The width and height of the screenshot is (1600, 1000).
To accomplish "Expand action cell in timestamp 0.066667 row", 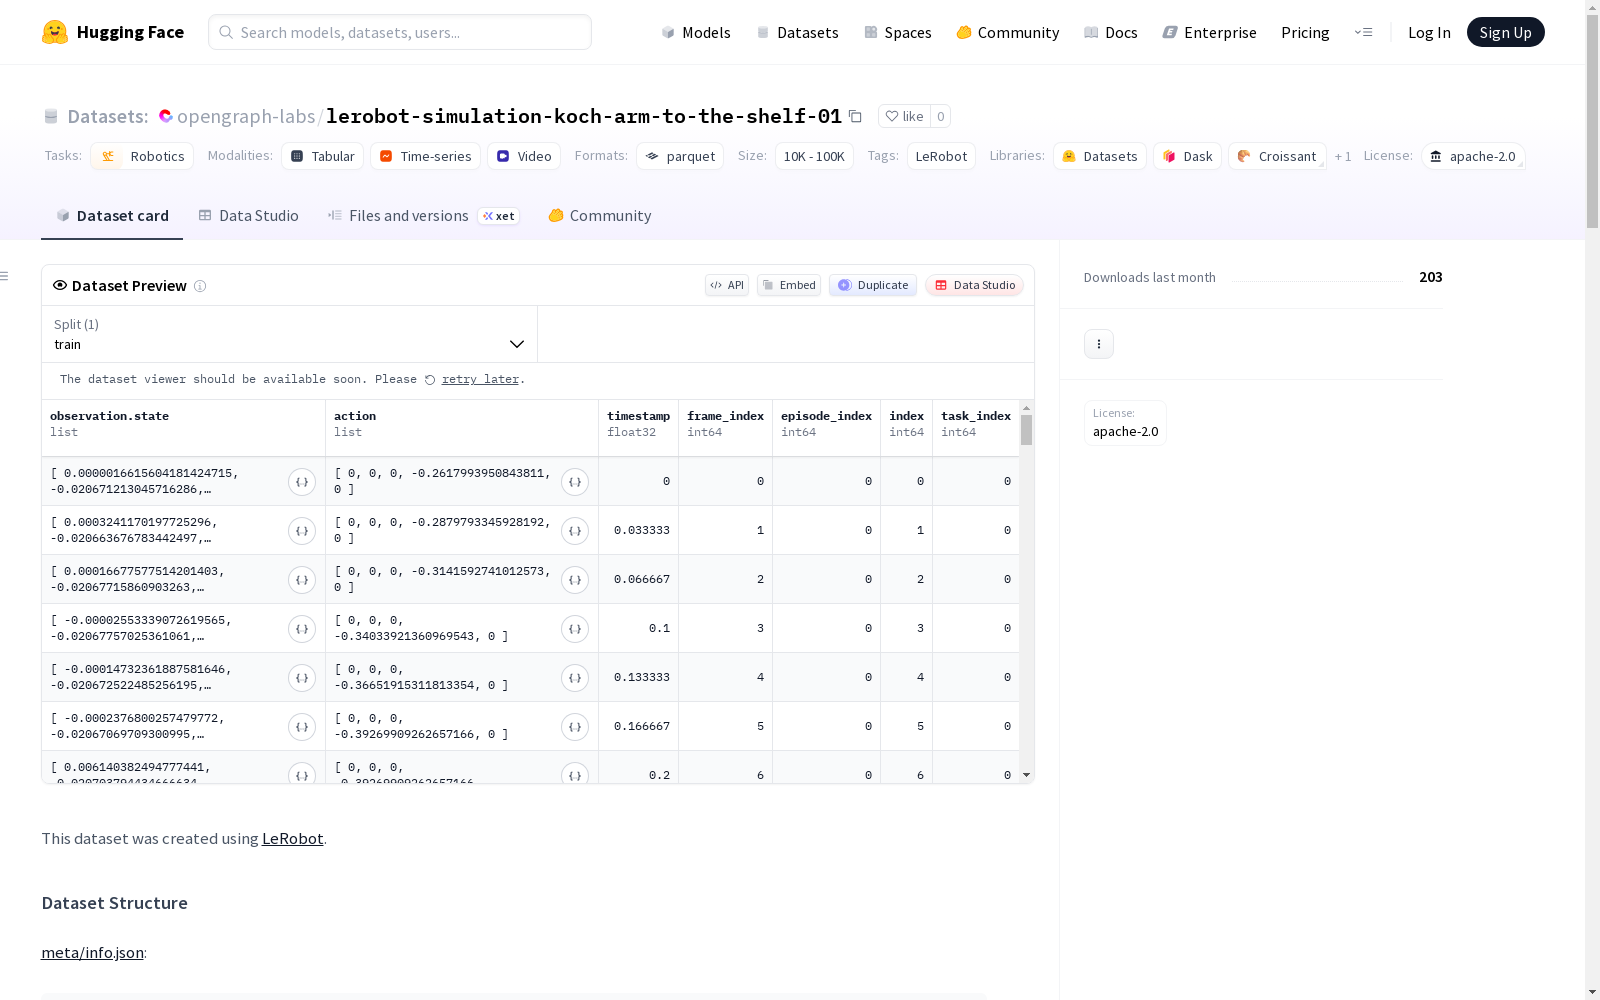I will pyautogui.click(x=575, y=580).
